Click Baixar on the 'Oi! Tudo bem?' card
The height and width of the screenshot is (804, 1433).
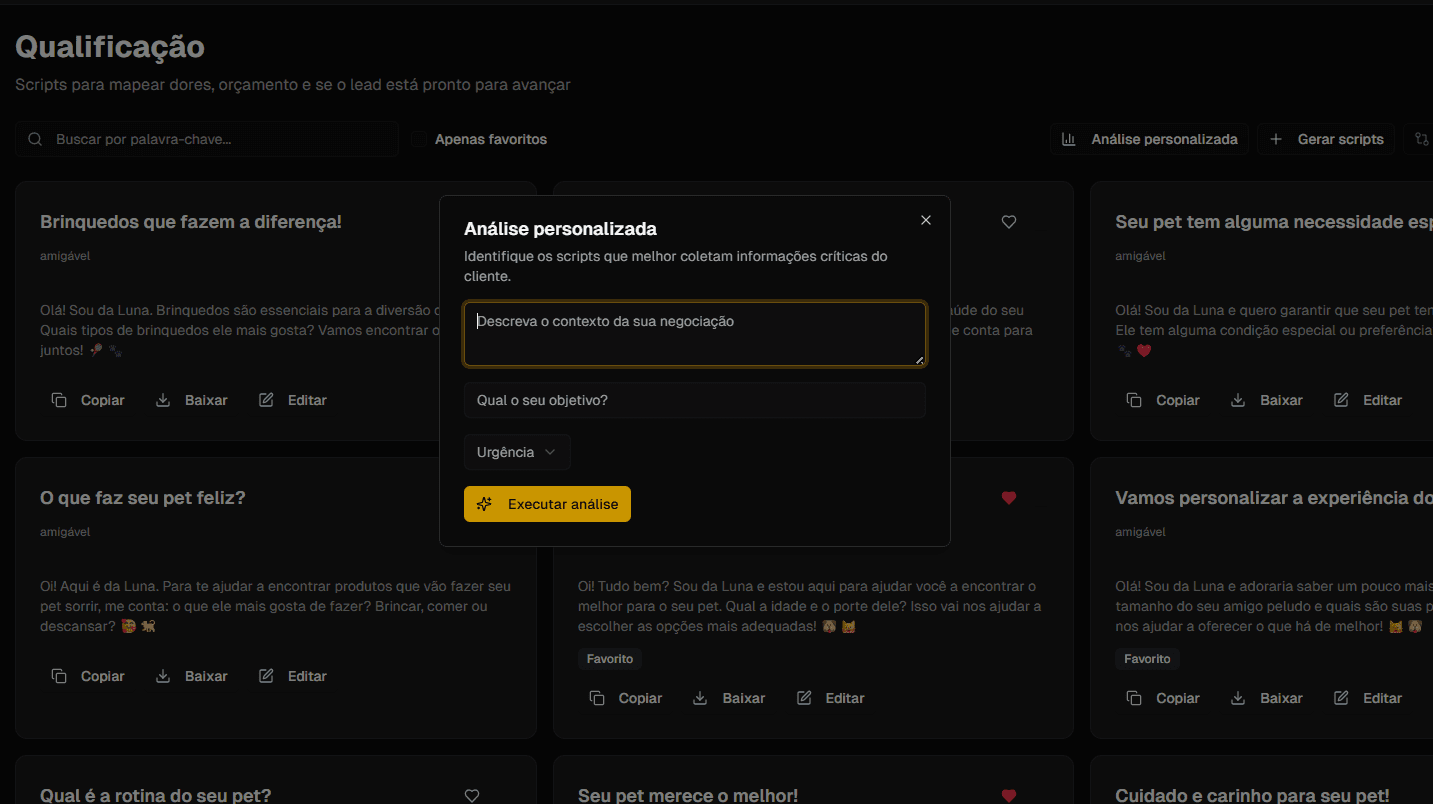pos(730,698)
